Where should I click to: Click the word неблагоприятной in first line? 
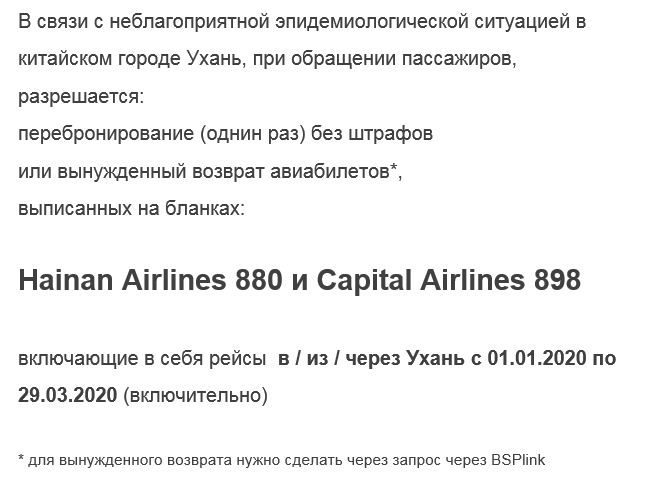(x=190, y=22)
